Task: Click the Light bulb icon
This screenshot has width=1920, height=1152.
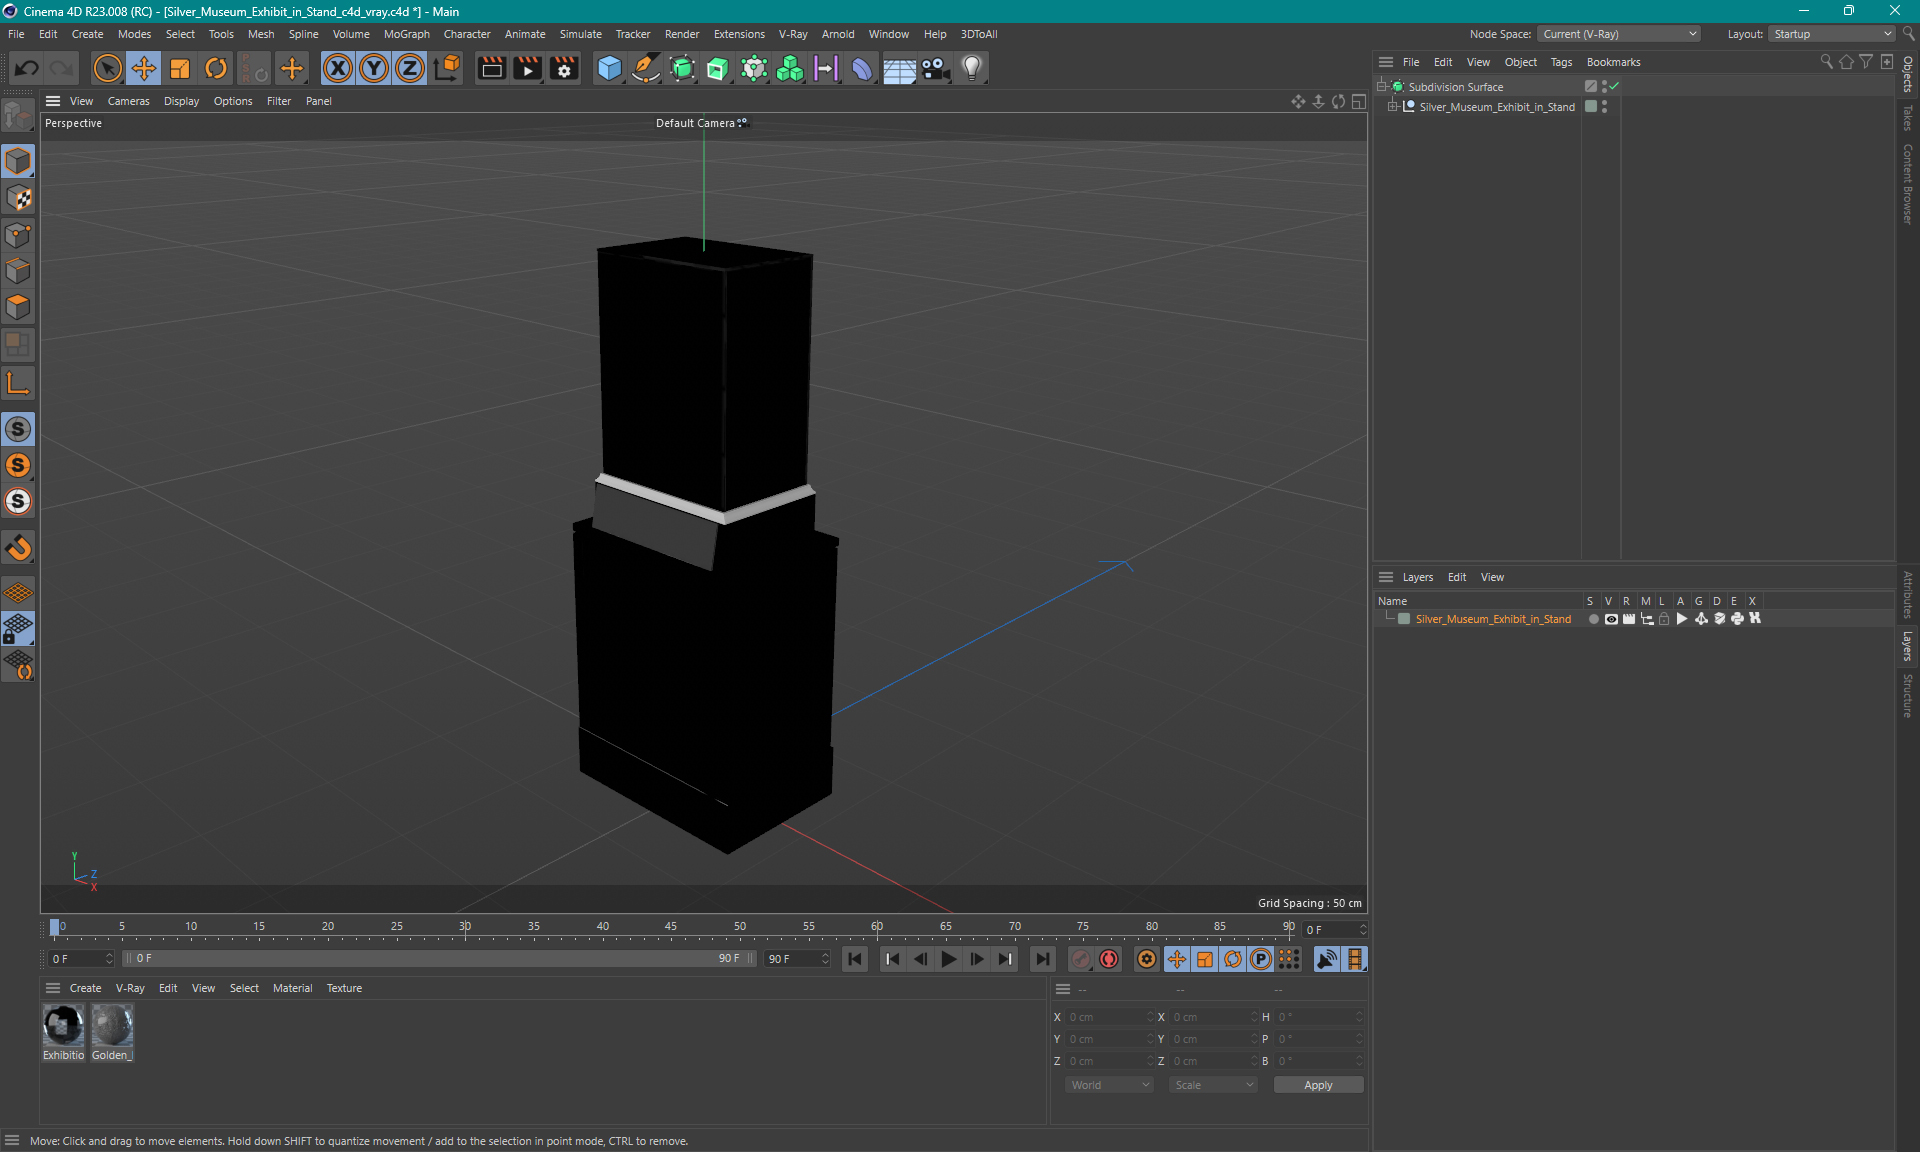Action: pyautogui.click(x=971, y=68)
